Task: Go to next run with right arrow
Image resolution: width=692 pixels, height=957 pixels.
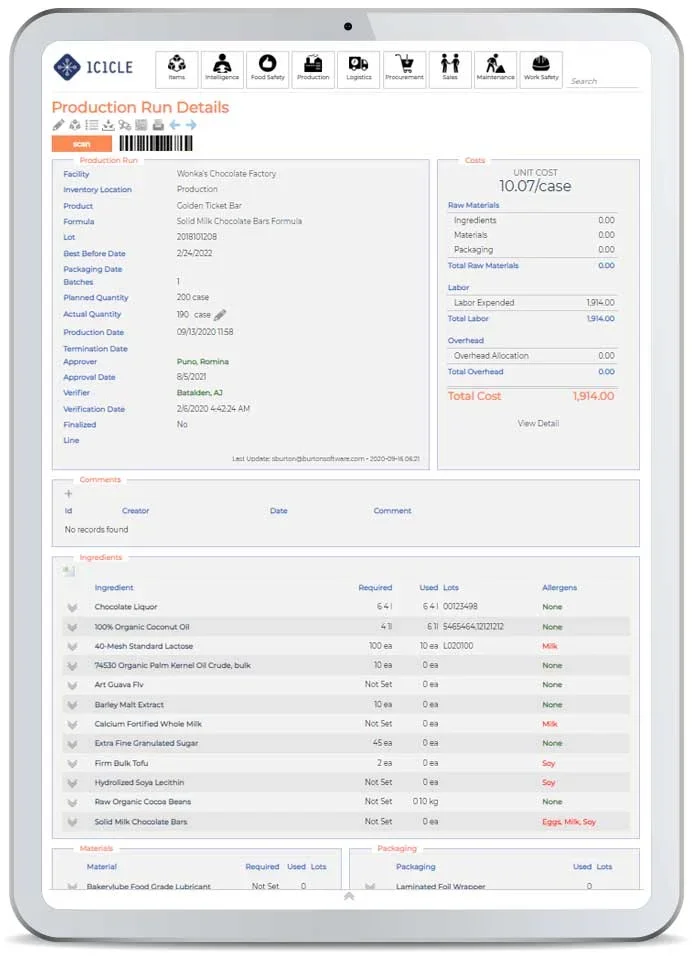Action: click(191, 125)
